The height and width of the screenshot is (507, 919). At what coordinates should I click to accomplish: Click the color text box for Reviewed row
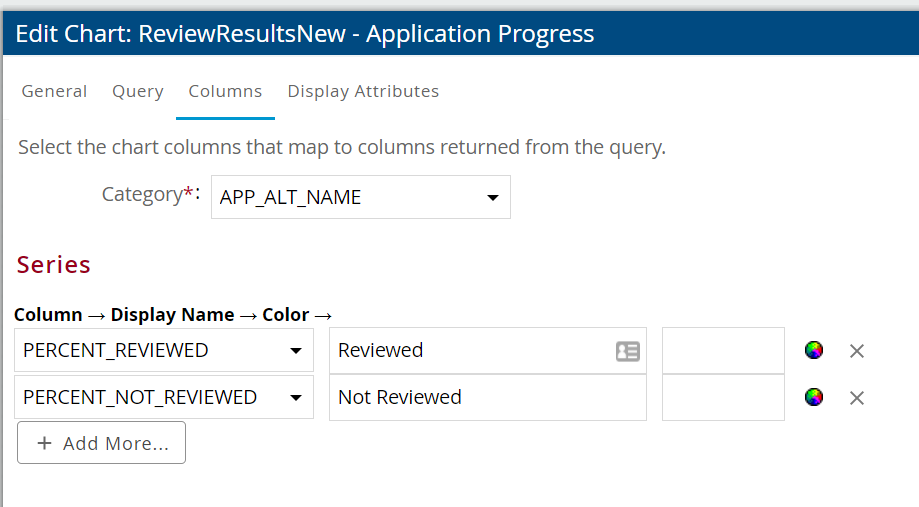[723, 350]
